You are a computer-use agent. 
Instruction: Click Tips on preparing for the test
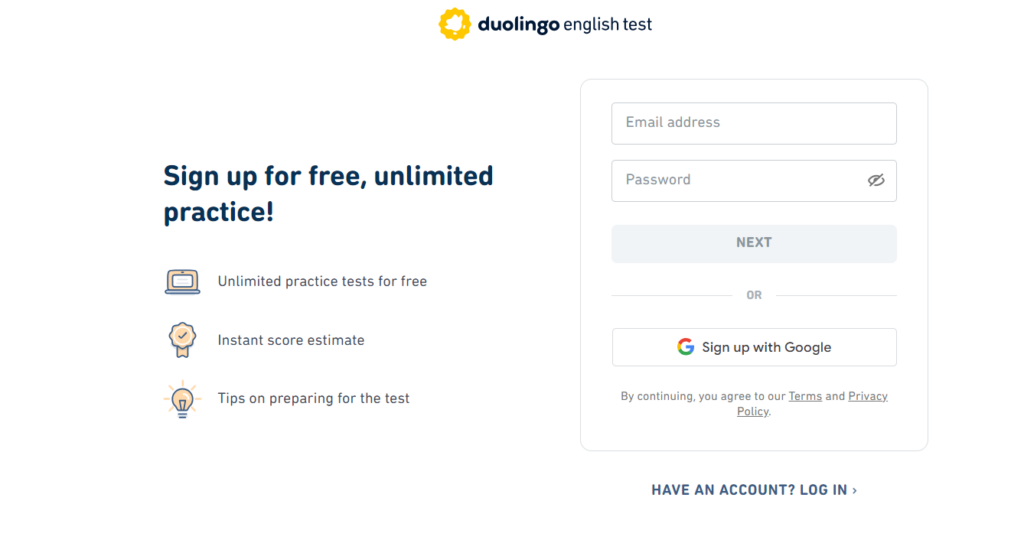313,399
